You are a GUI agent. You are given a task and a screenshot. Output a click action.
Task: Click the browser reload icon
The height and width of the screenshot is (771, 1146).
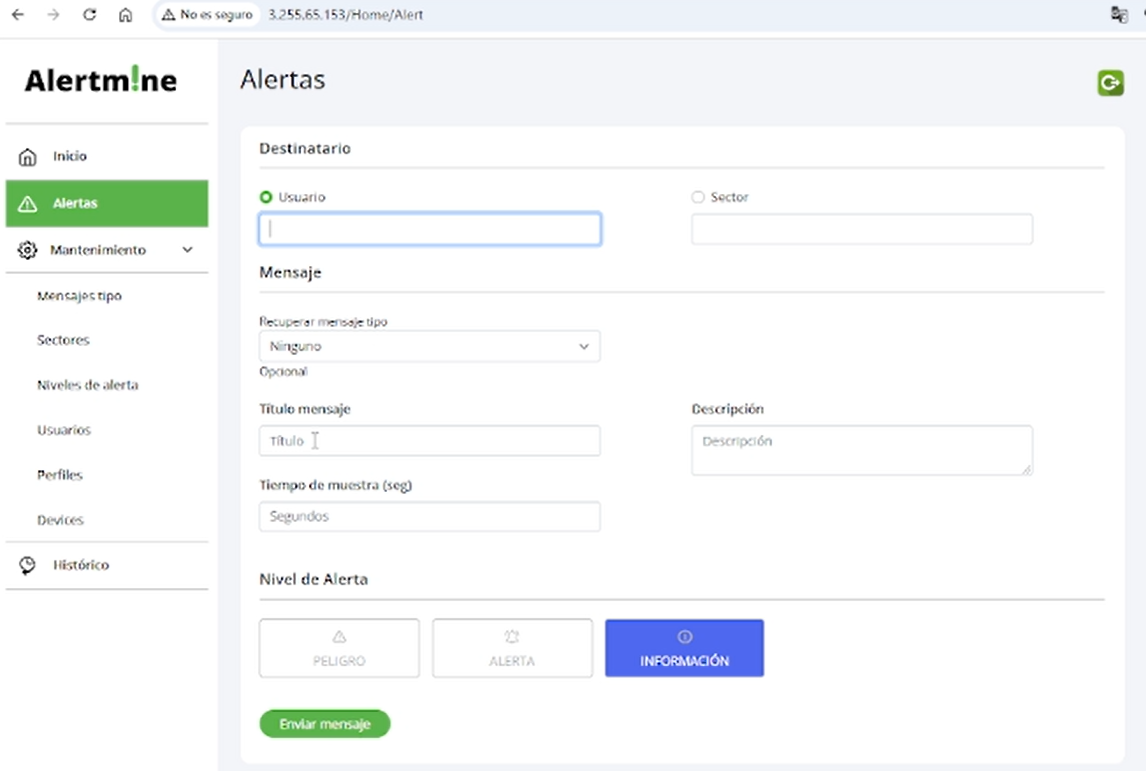coord(90,15)
